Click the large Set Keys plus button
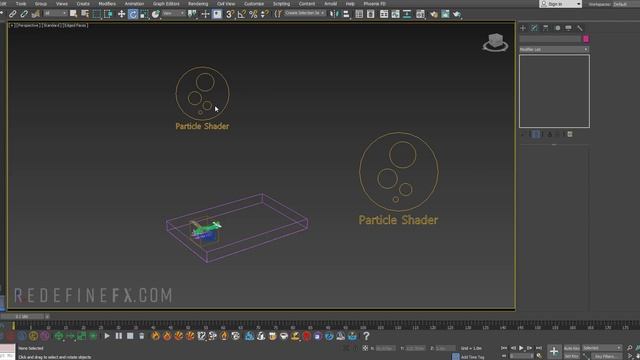This screenshot has width=640, height=360. 554,351
